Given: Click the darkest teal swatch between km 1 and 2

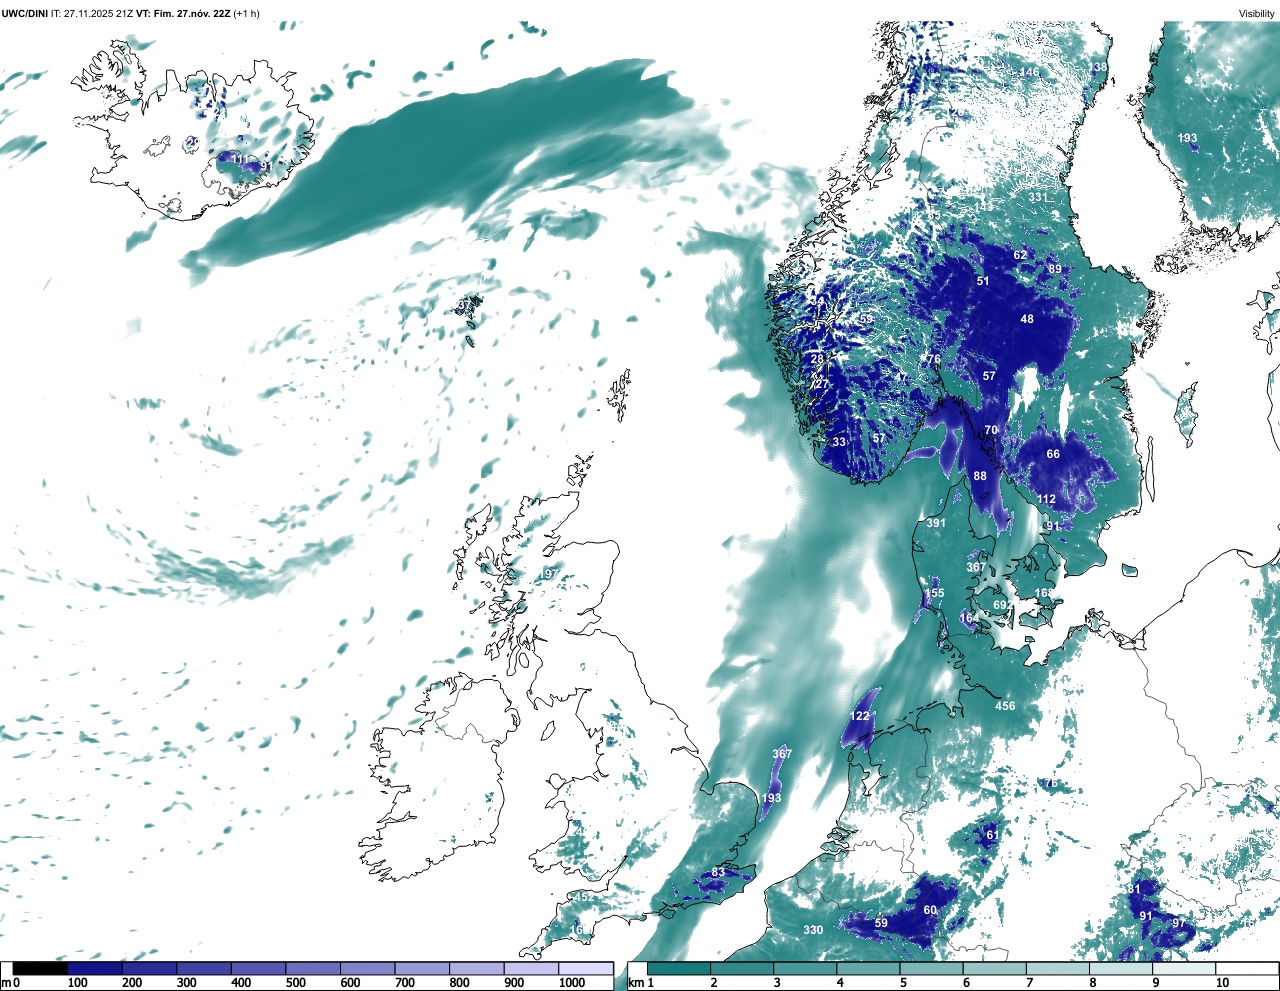Looking at the screenshot, I should point(679,969).
